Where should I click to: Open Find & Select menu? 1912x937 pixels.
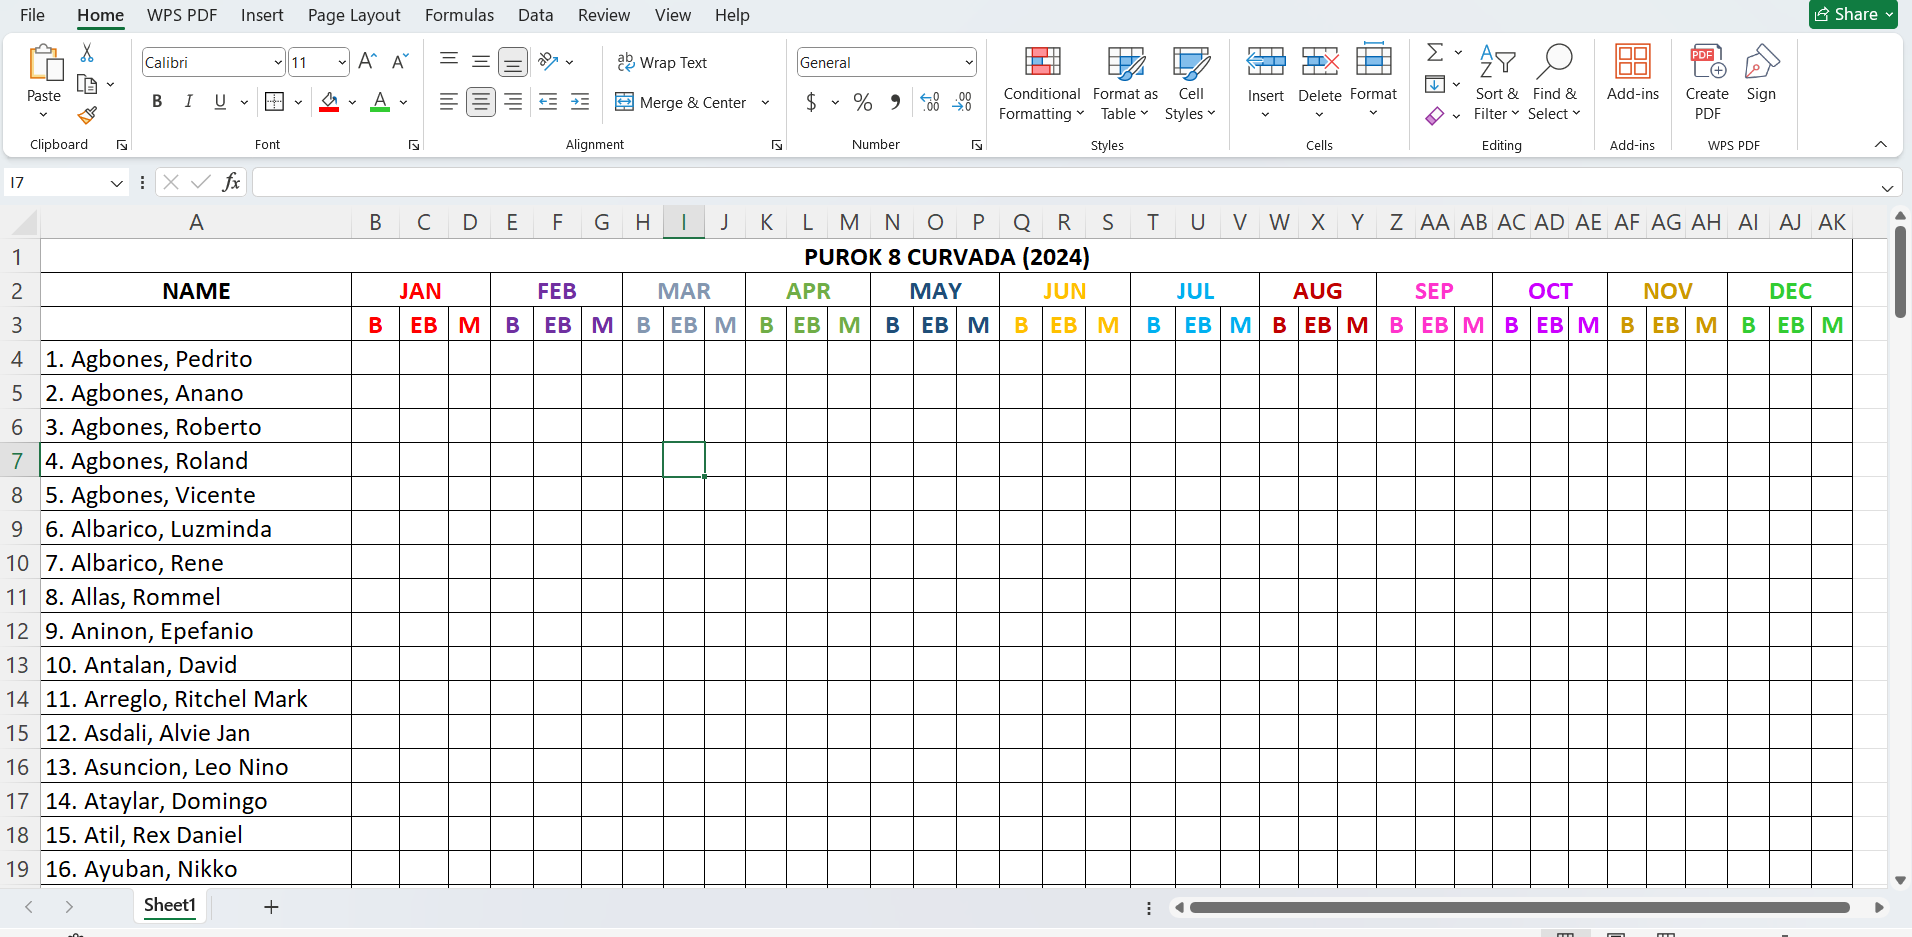point(1554,82)
